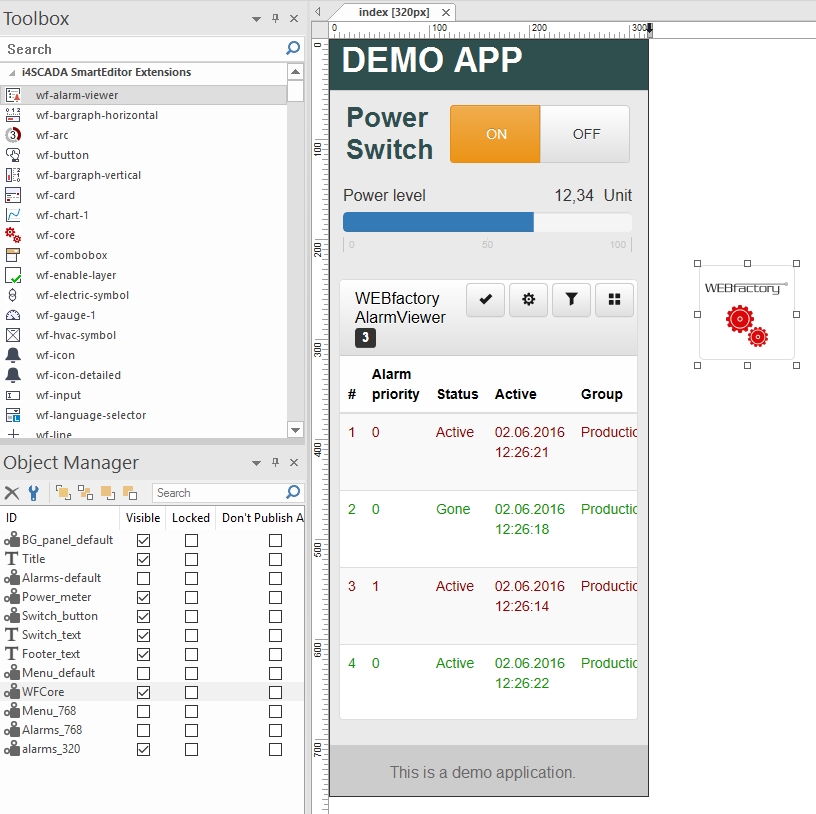The image size is (816, 814).
Task: Click the send backward icon in Object Manager
Action: click(x=108, y=492)
